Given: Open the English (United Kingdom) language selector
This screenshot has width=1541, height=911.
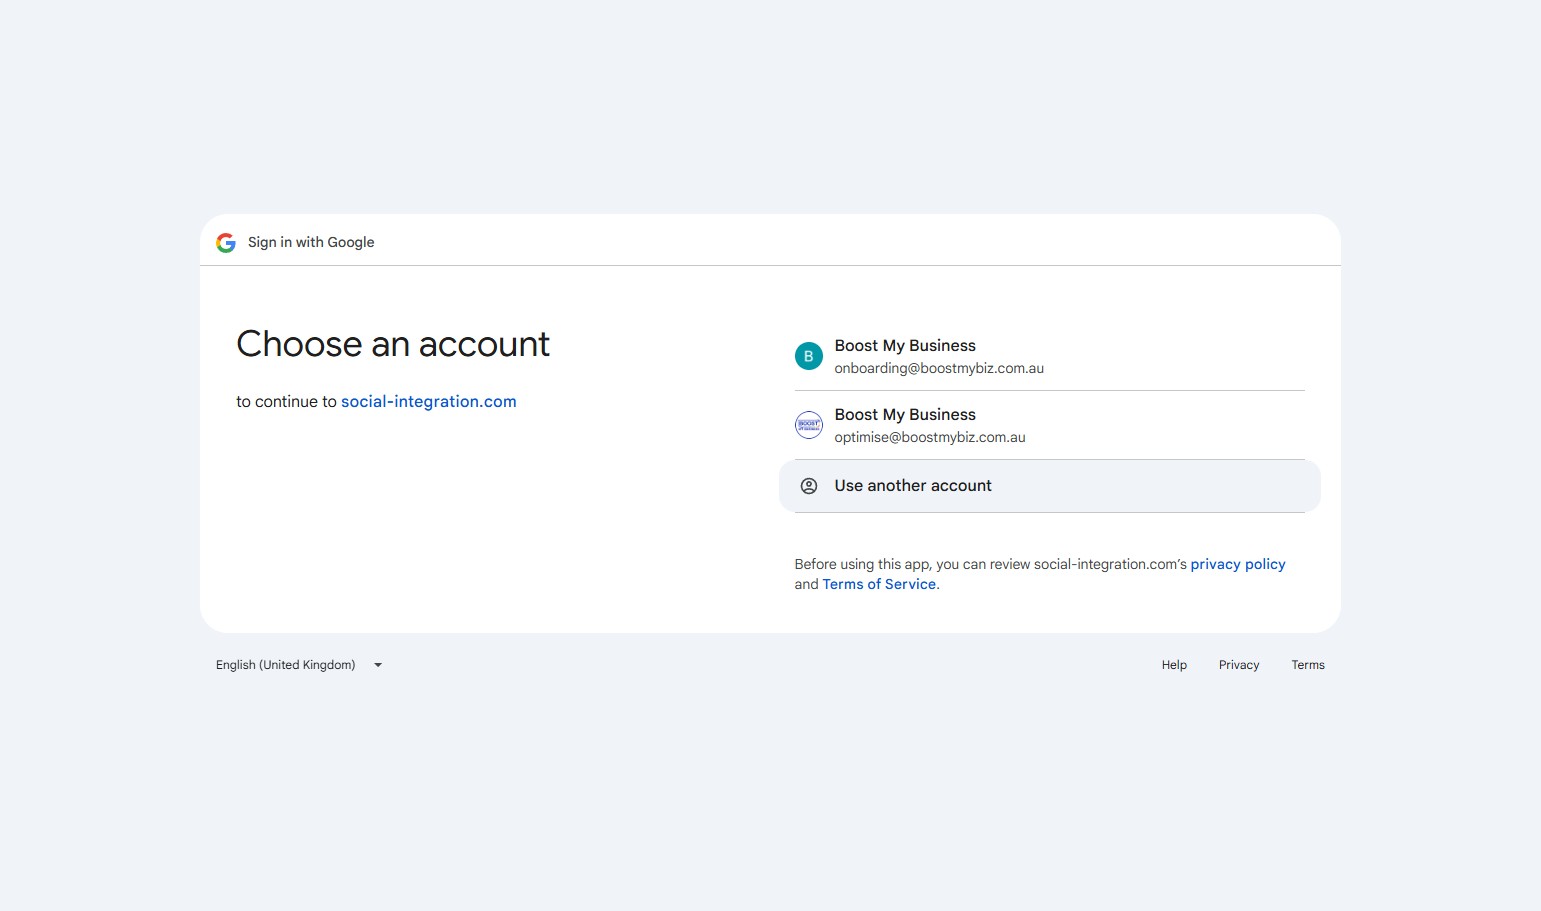Looking at the screenshot, I should point(286,665).
